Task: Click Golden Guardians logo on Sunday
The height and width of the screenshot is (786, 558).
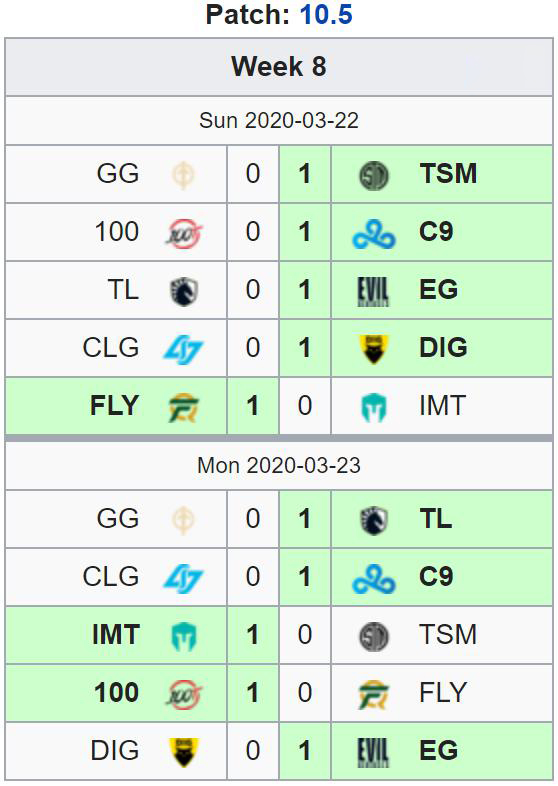Action: pyautogui.click(x=183, y=175)
